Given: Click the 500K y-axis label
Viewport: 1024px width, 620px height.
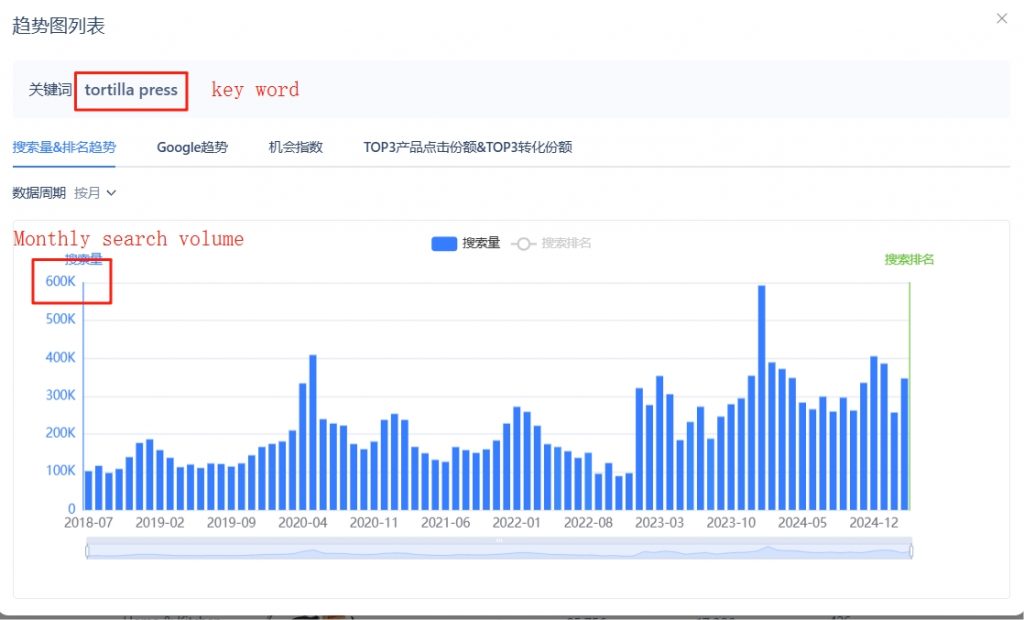Looking at the screenshot, I should click(60, 319).
